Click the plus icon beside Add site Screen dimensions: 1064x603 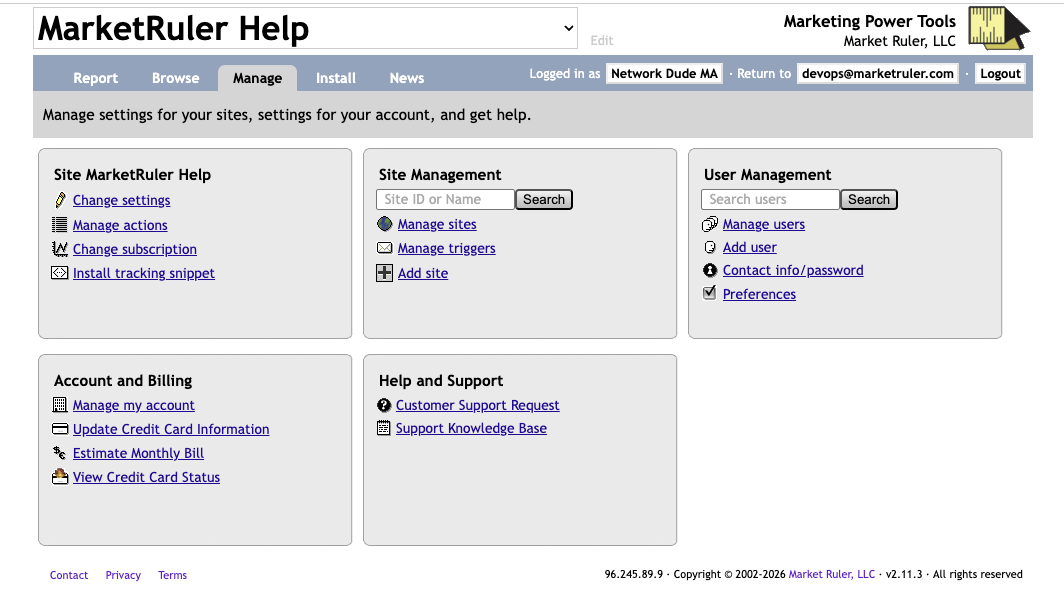[x=385, y=273]
